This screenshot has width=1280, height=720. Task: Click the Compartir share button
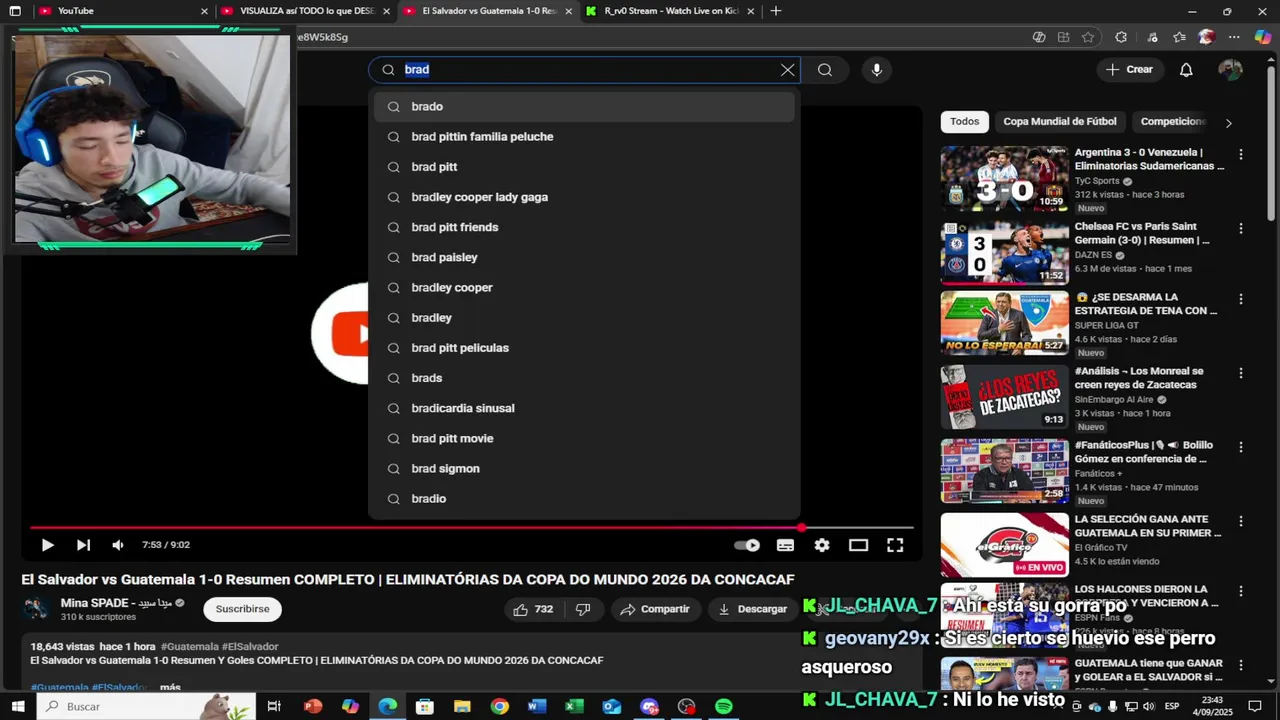click(x=655, y=609)
